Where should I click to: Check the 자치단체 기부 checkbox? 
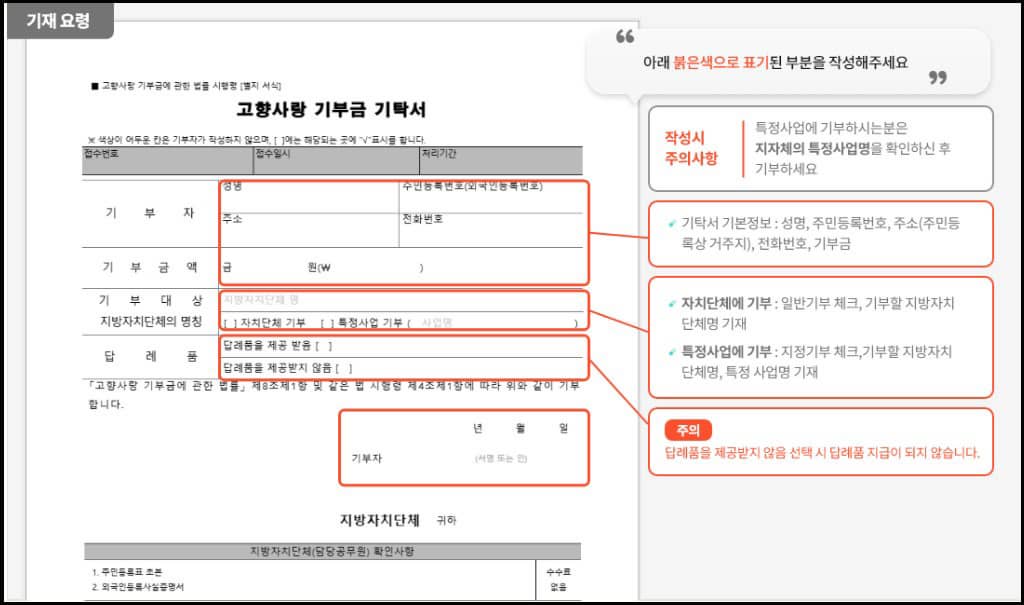pos(229,324)
